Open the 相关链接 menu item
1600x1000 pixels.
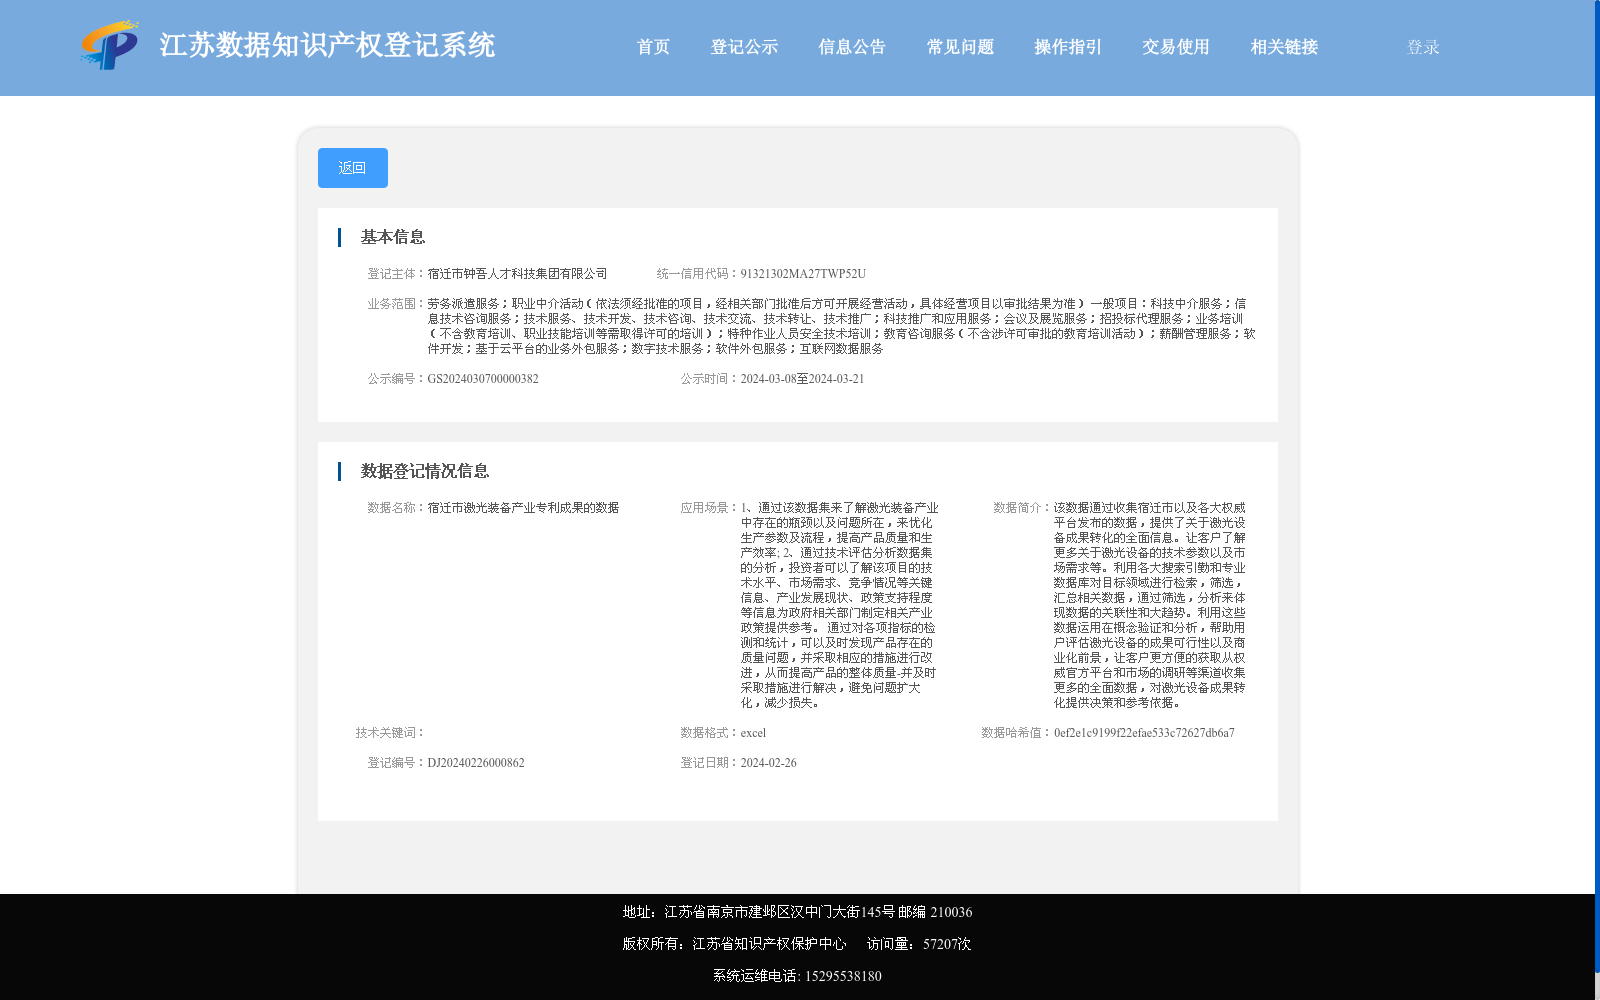(1284, 47)
